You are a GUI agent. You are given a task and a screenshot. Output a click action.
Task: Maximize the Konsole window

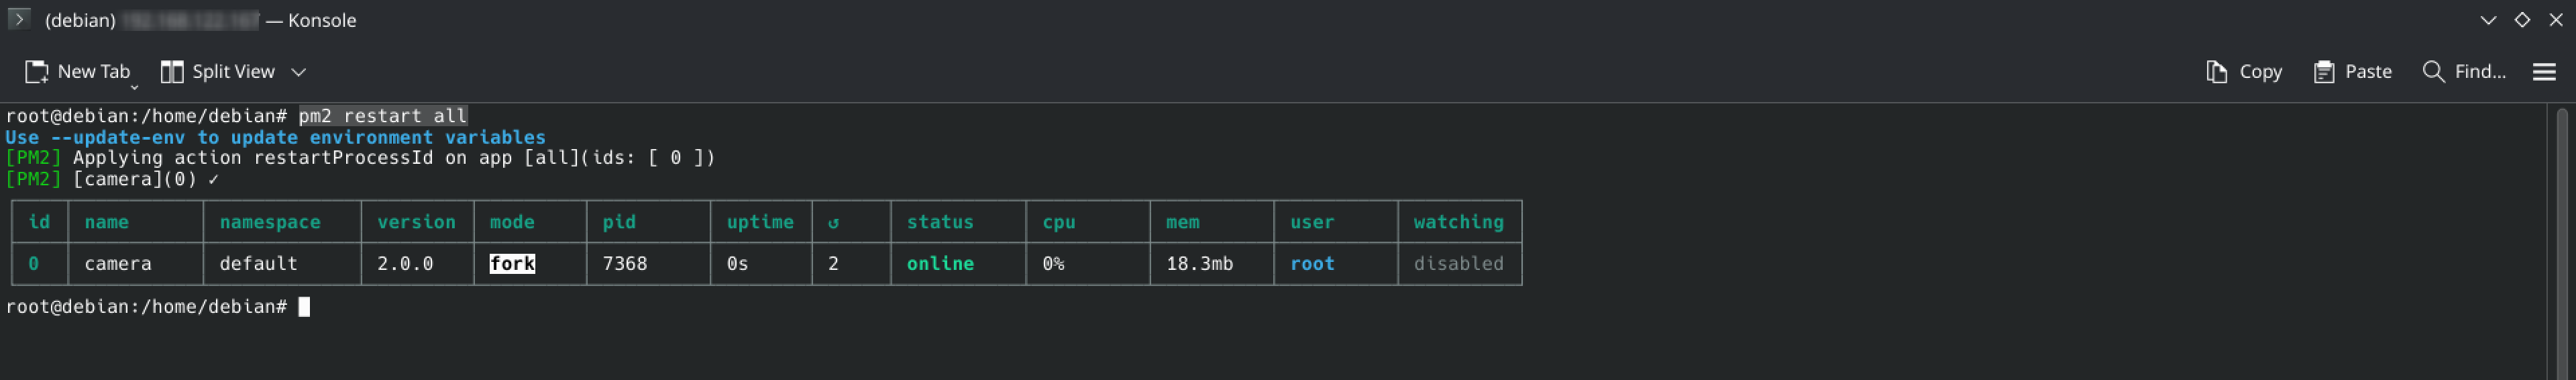click(2521, 20)
